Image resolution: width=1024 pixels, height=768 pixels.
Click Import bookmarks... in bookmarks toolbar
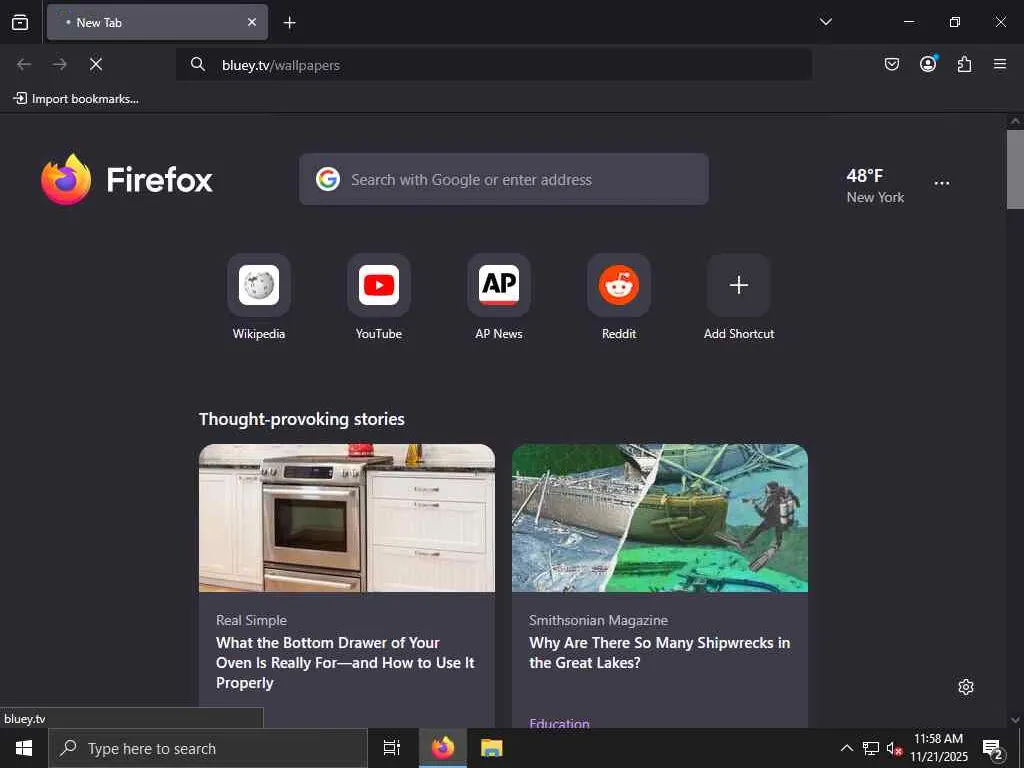click(x=76, y=99)
